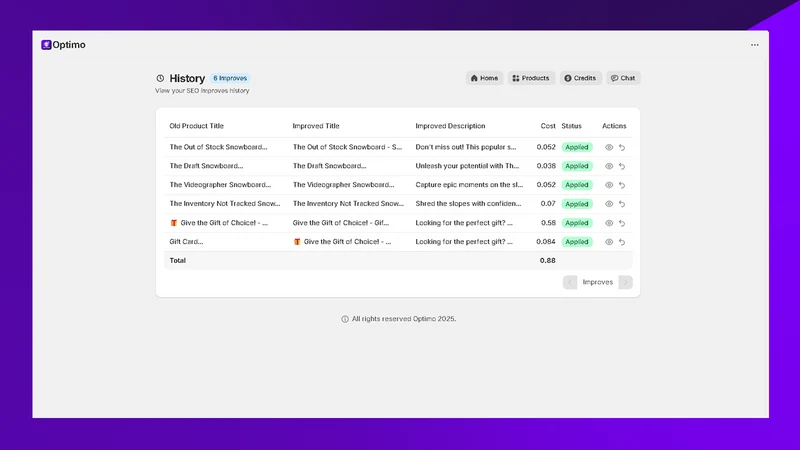
Task: Click description 'Shred the slopes with confiden...'
Action: click(468, 204)
